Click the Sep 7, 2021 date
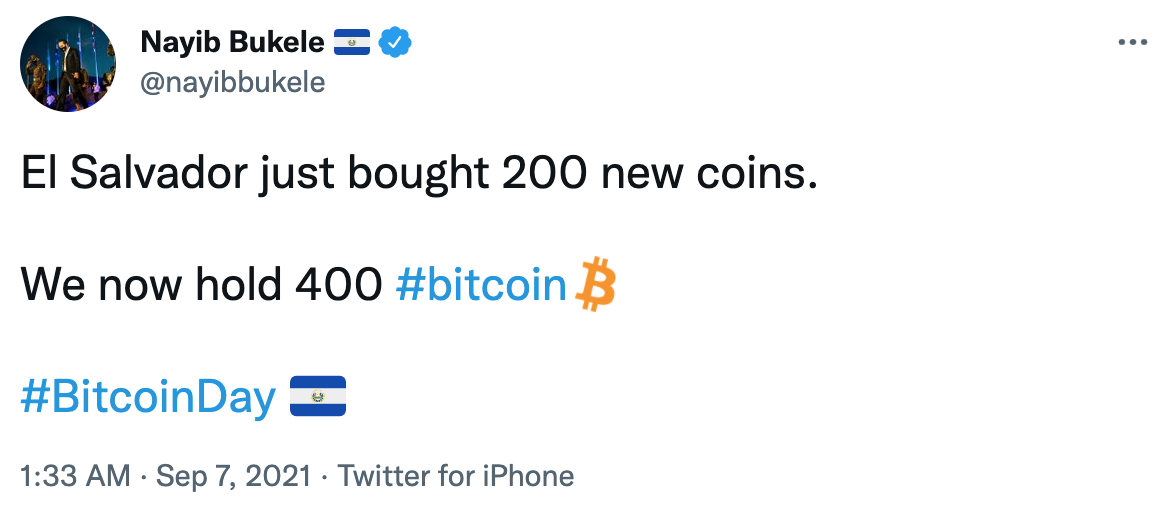Screen dimensions: 1172x510 [232, 476]
